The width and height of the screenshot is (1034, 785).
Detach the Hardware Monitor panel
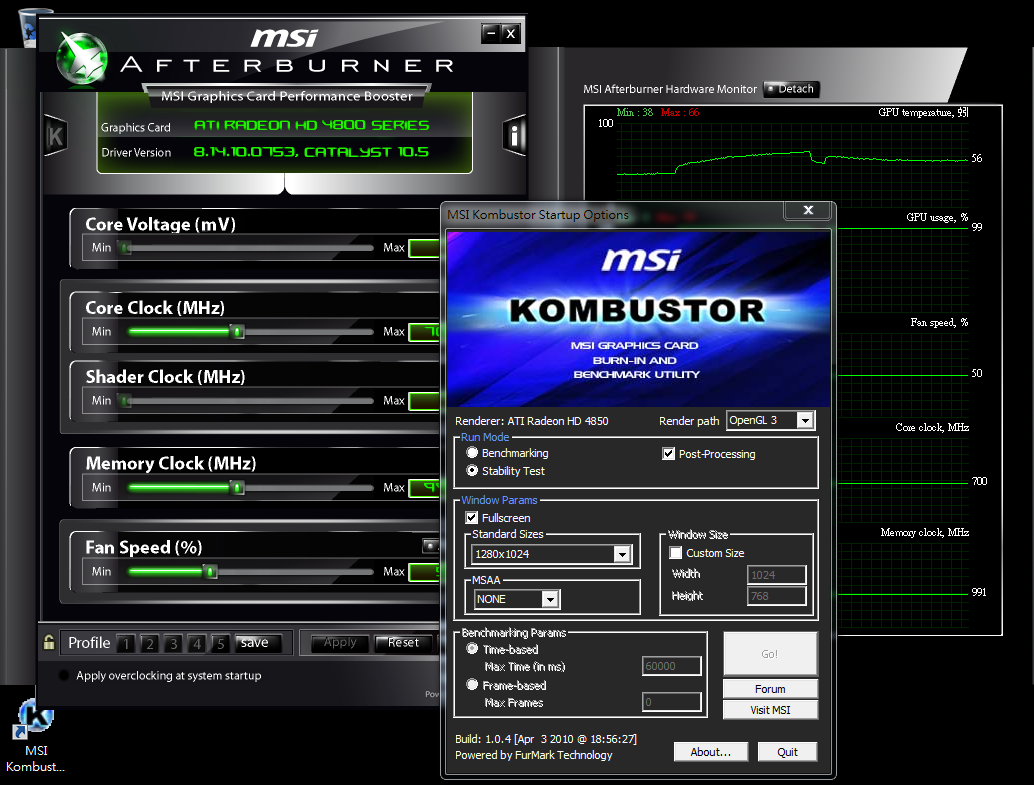[791, 89]
